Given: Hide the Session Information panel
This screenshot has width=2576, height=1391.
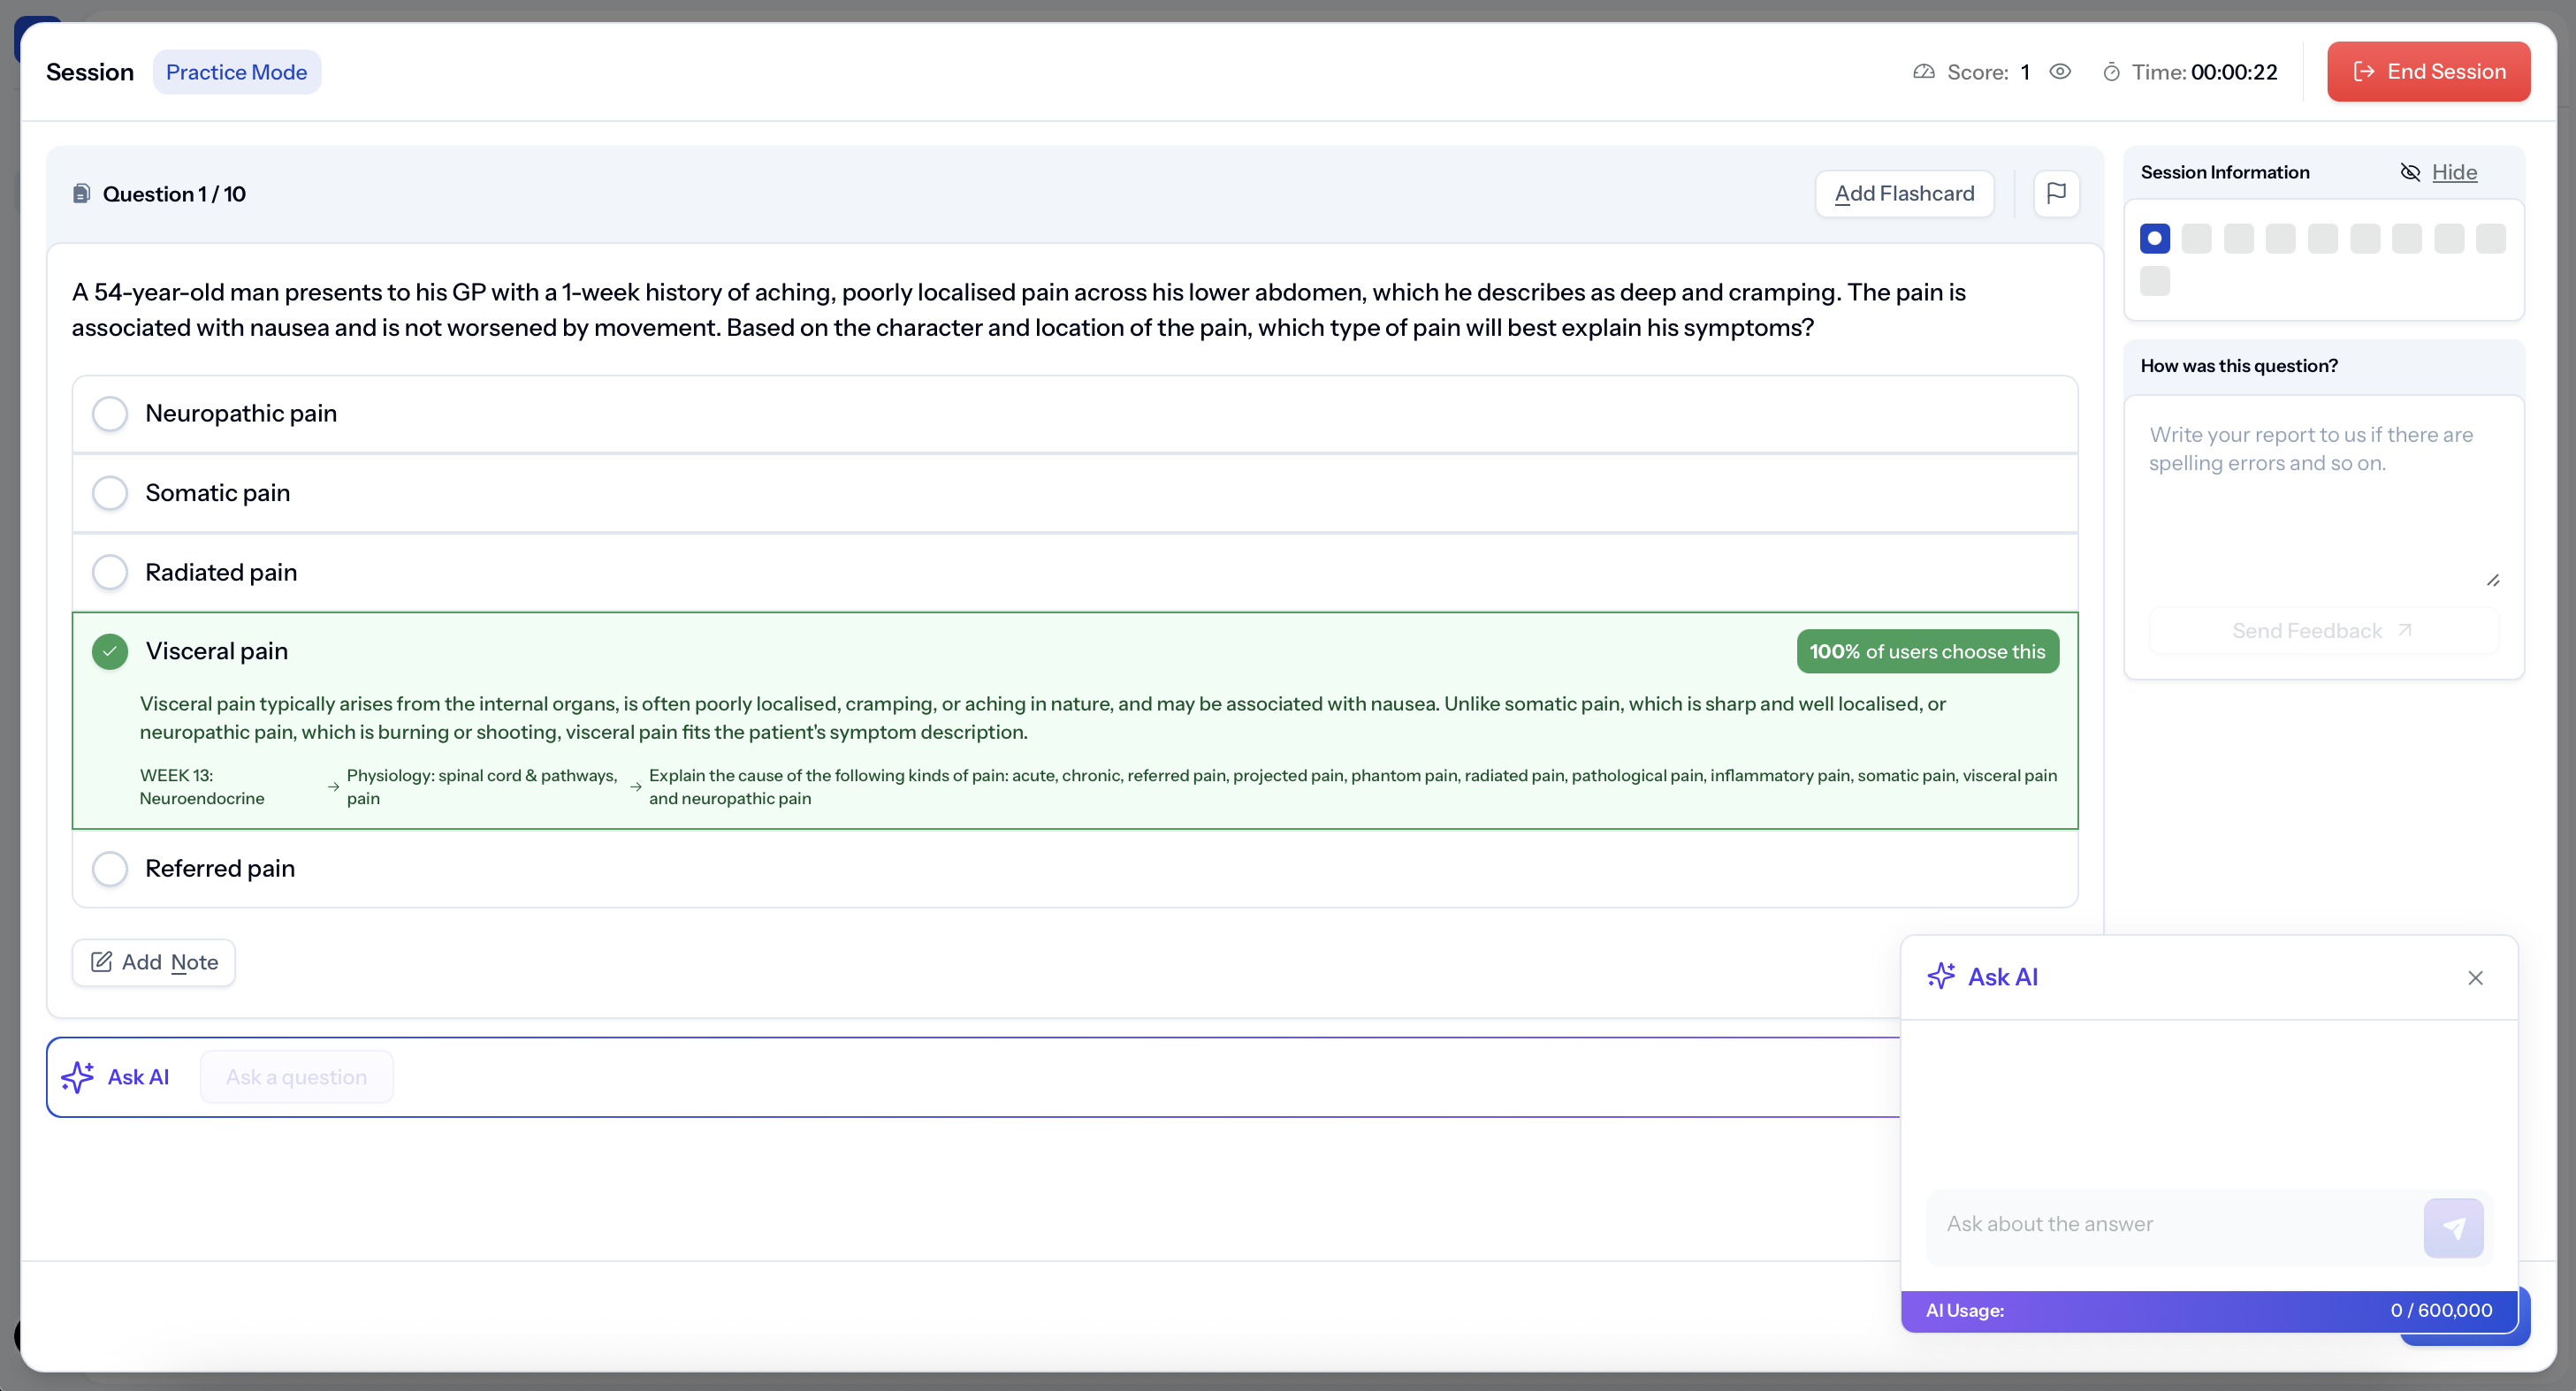Looking at the screenshot, I should pyautogui.click(x=2454, y=172).
